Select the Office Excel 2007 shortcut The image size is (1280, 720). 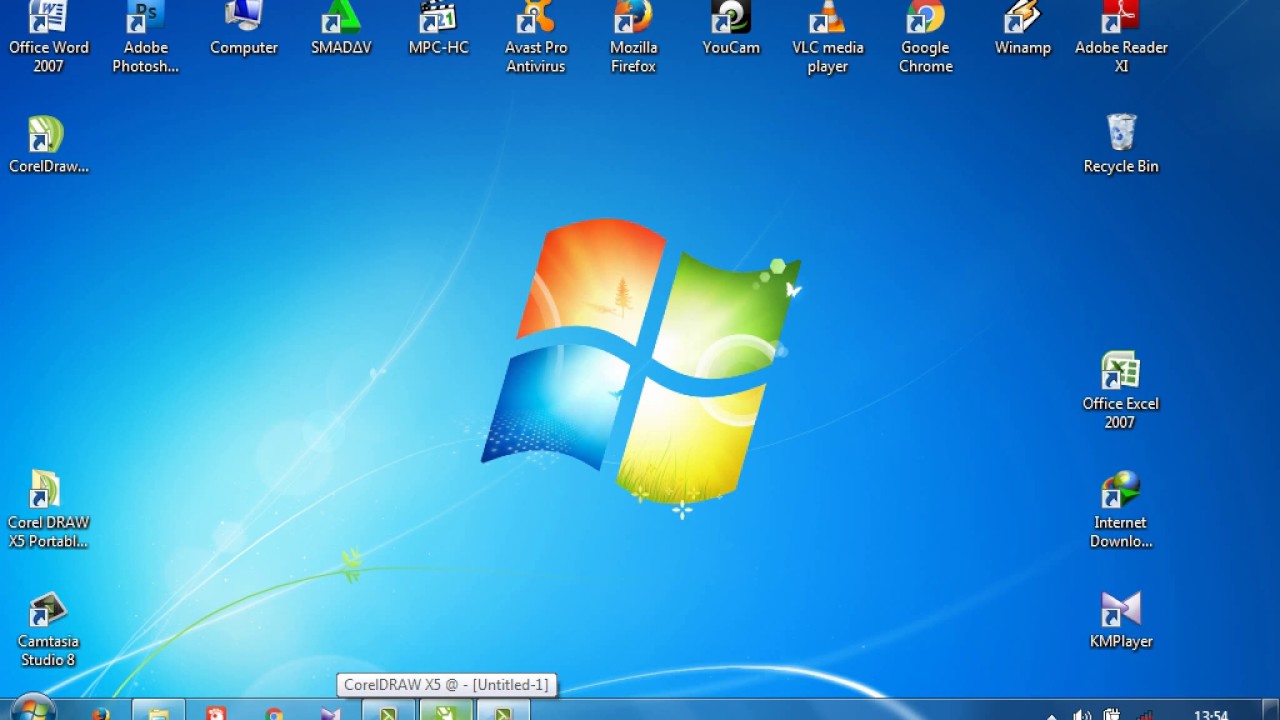click(1120, 391)
